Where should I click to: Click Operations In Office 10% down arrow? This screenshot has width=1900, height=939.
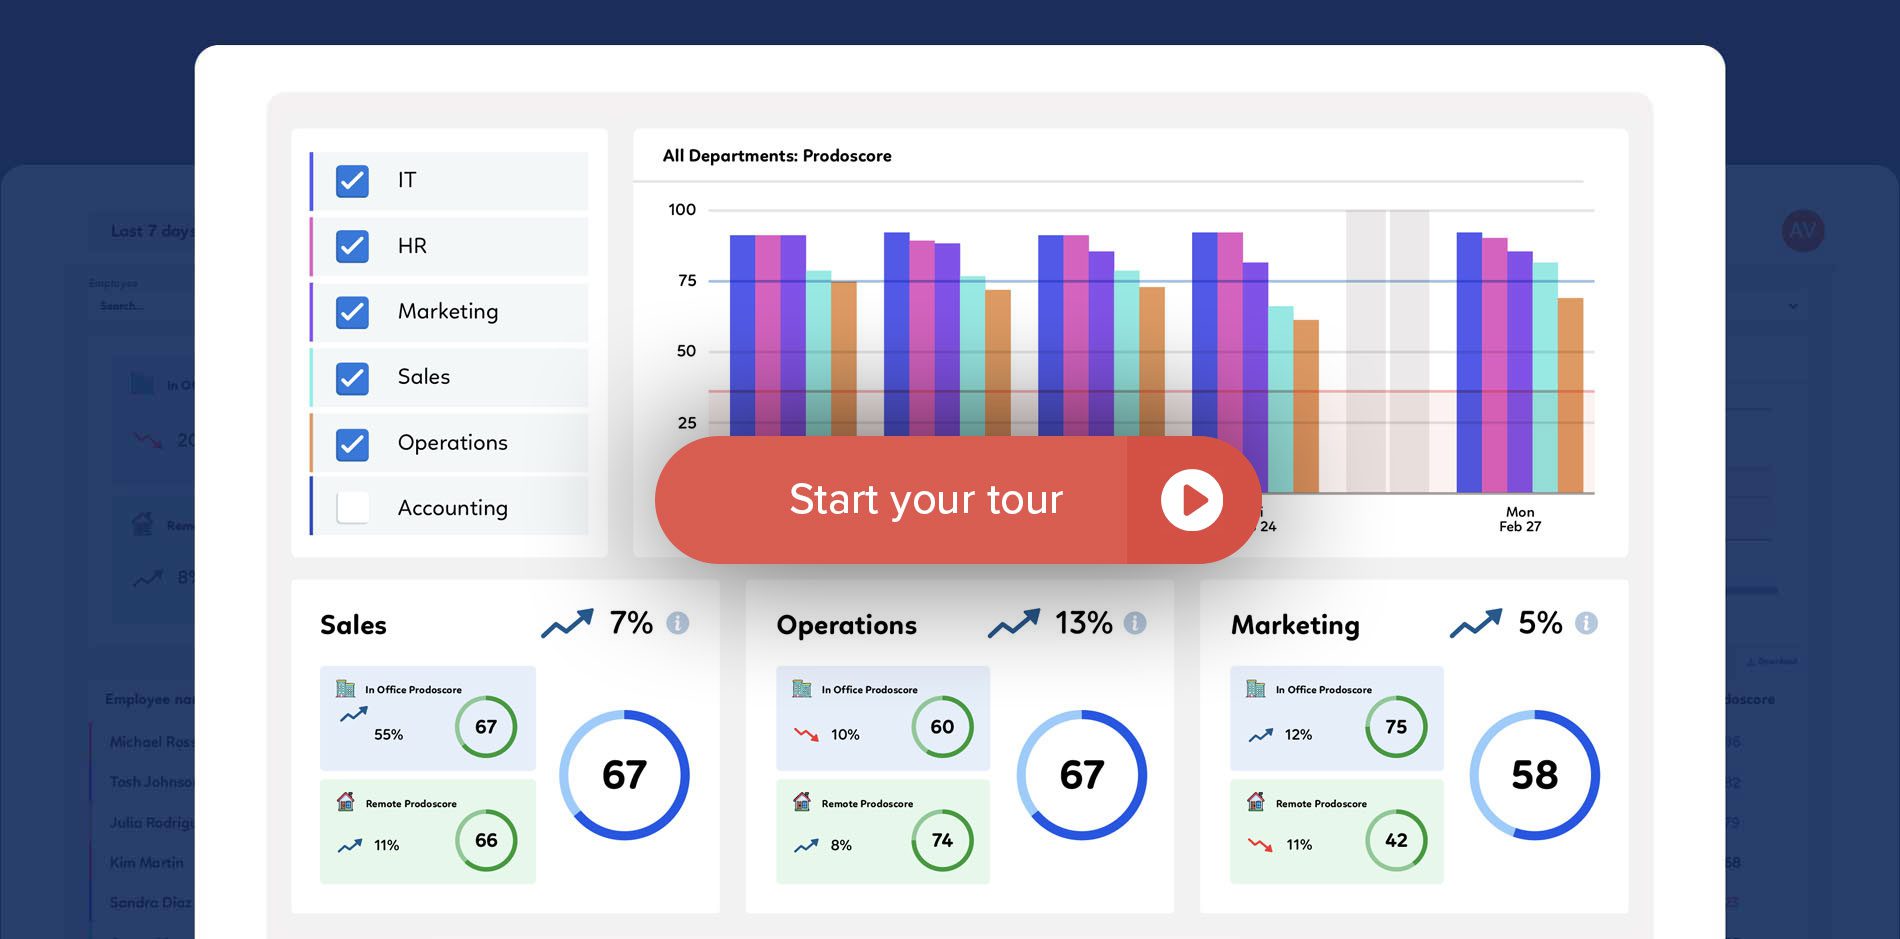[x=806, y=734]
